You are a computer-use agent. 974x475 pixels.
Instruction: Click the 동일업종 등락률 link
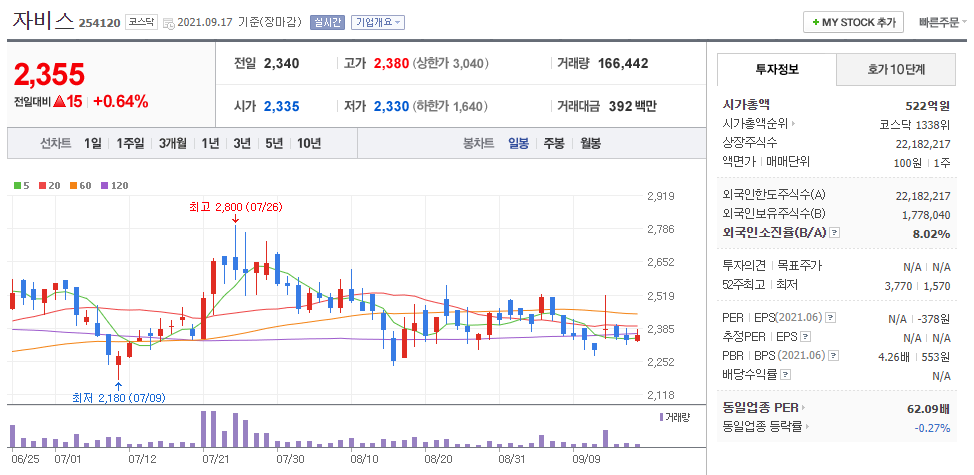[762, 427]
